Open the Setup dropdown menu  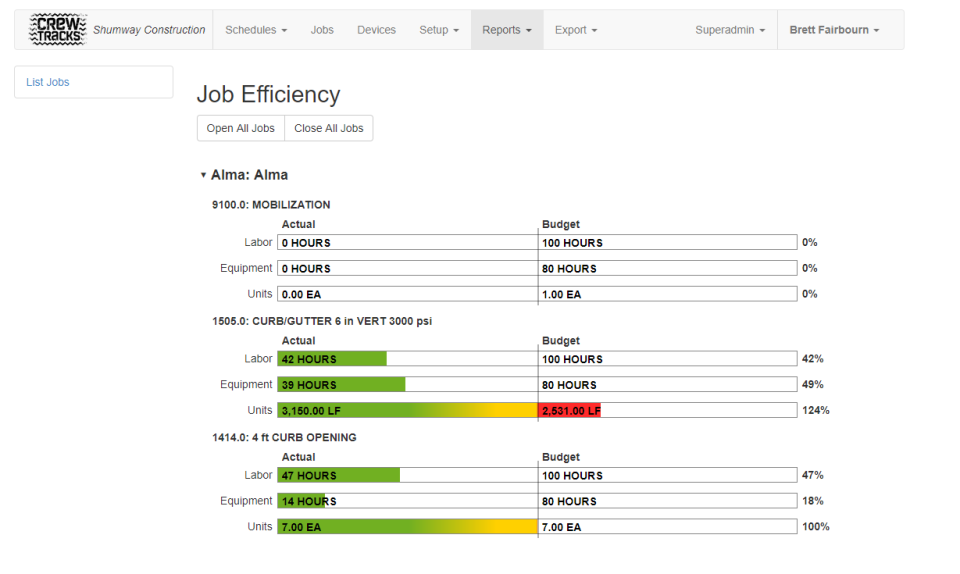(x=439, y=30)
